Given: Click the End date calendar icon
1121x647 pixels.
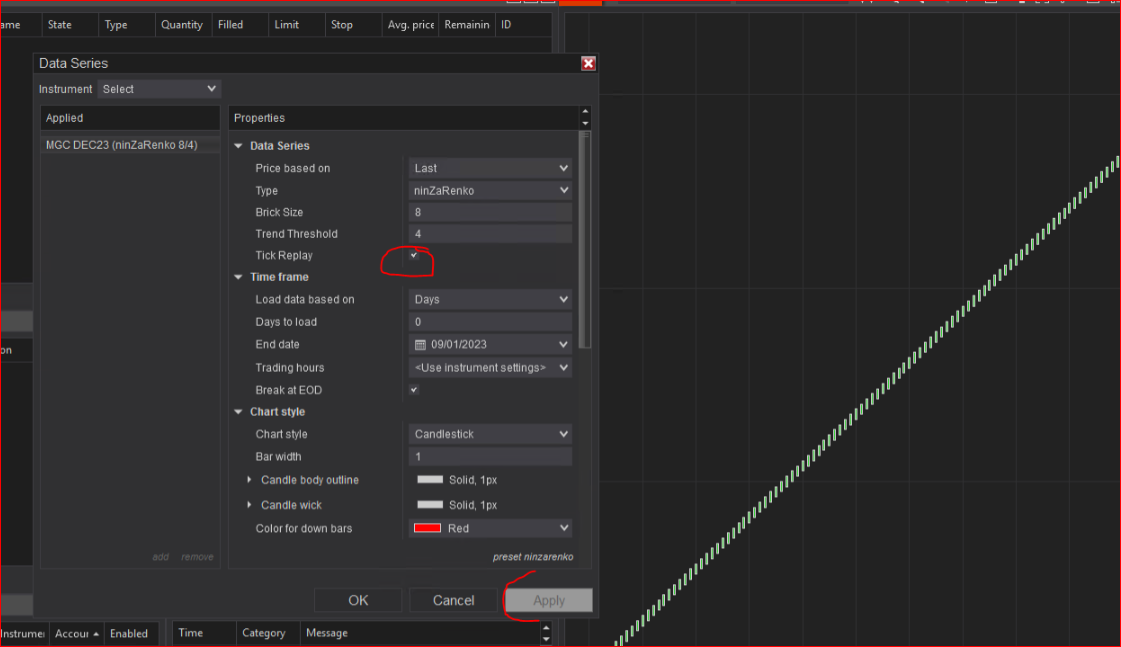Looking at the screenshot, I should coord(420,345).
